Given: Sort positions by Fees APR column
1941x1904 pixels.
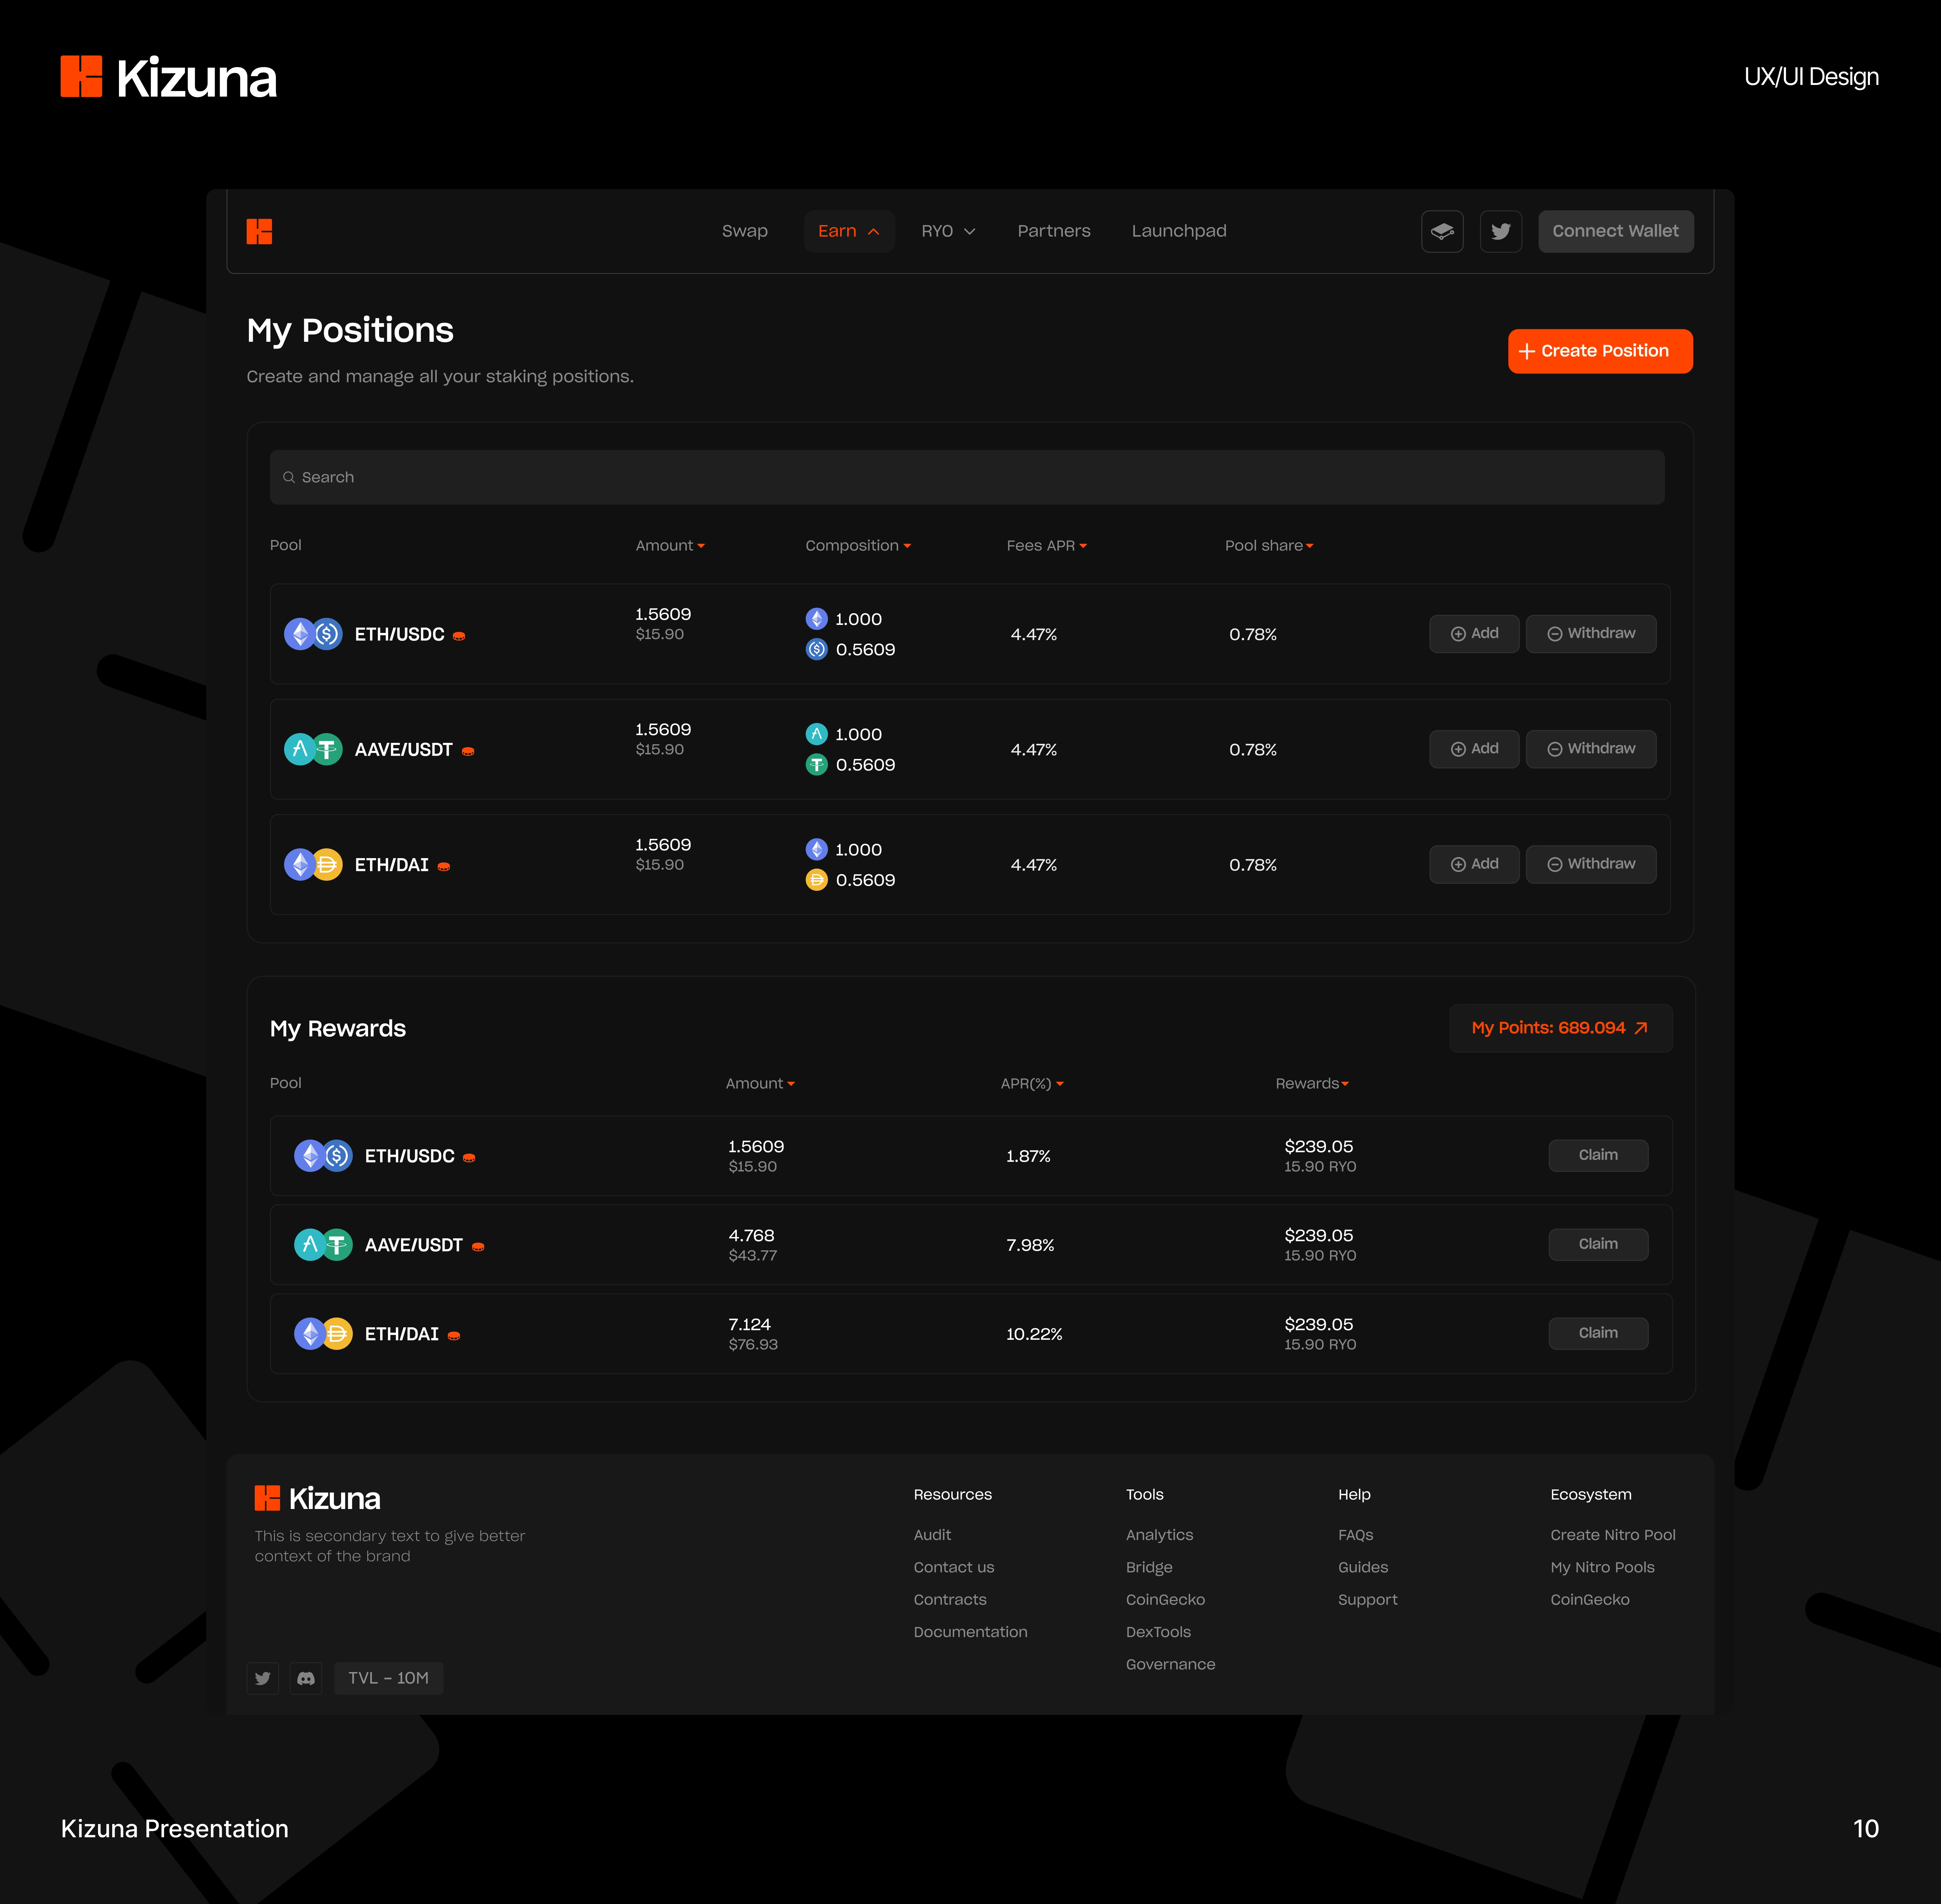Looking at the screenshot, I should point(1047,546).
